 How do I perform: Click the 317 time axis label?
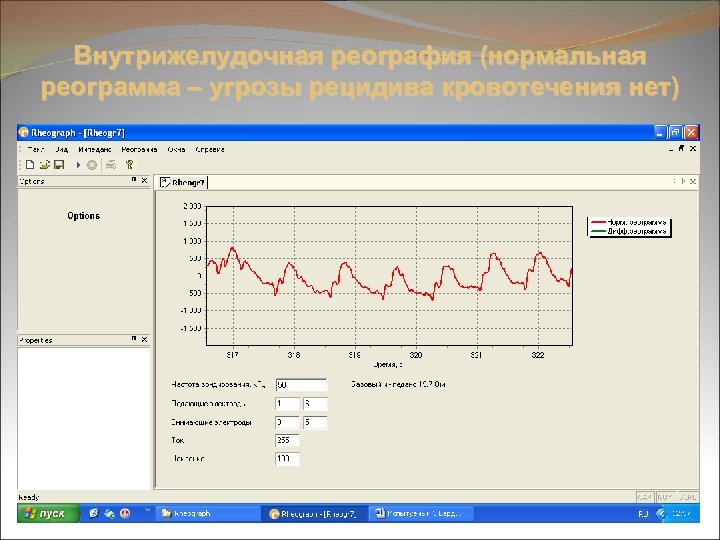tap(233, 355)
